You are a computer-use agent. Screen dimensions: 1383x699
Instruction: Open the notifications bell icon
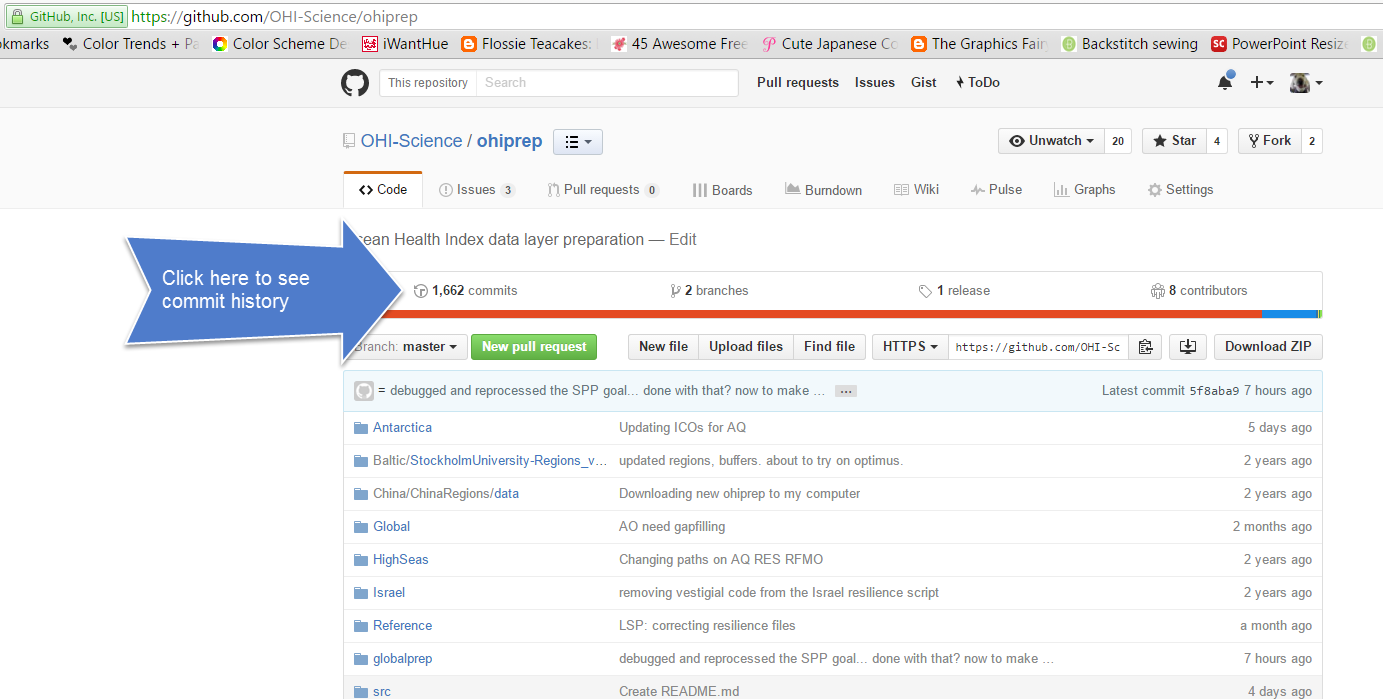pos(1225,82)
